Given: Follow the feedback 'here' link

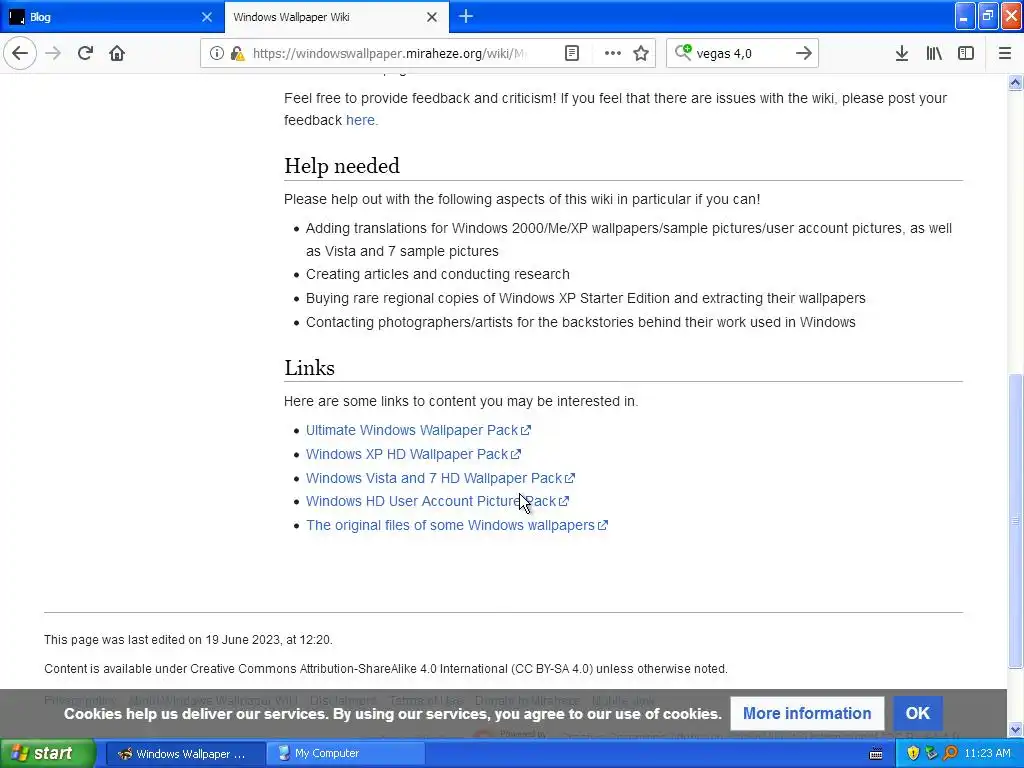Looking at the screenshot, I should click(x=360, y=120).
